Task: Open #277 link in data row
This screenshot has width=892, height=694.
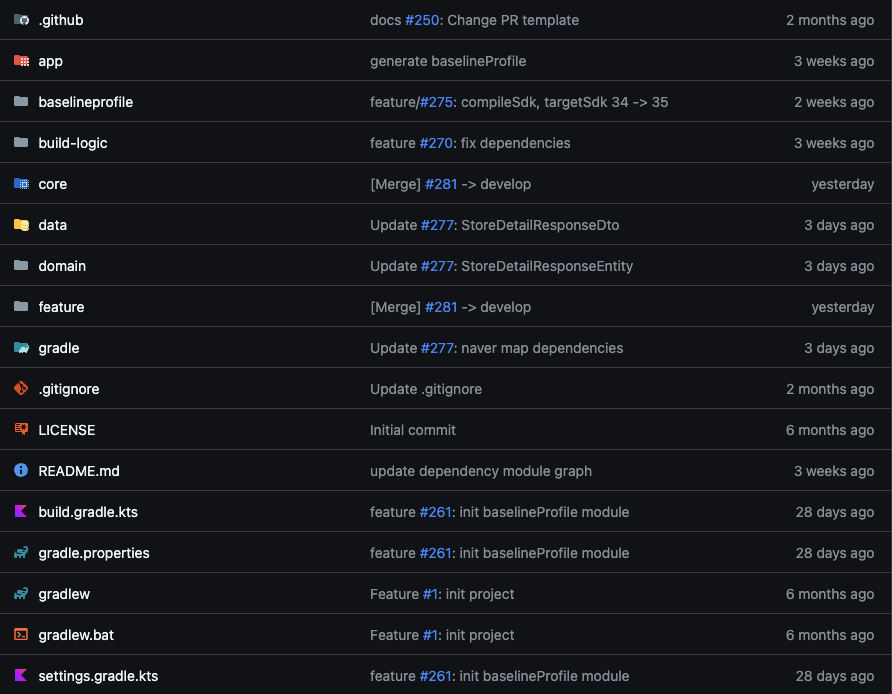Action: point(437,225)
